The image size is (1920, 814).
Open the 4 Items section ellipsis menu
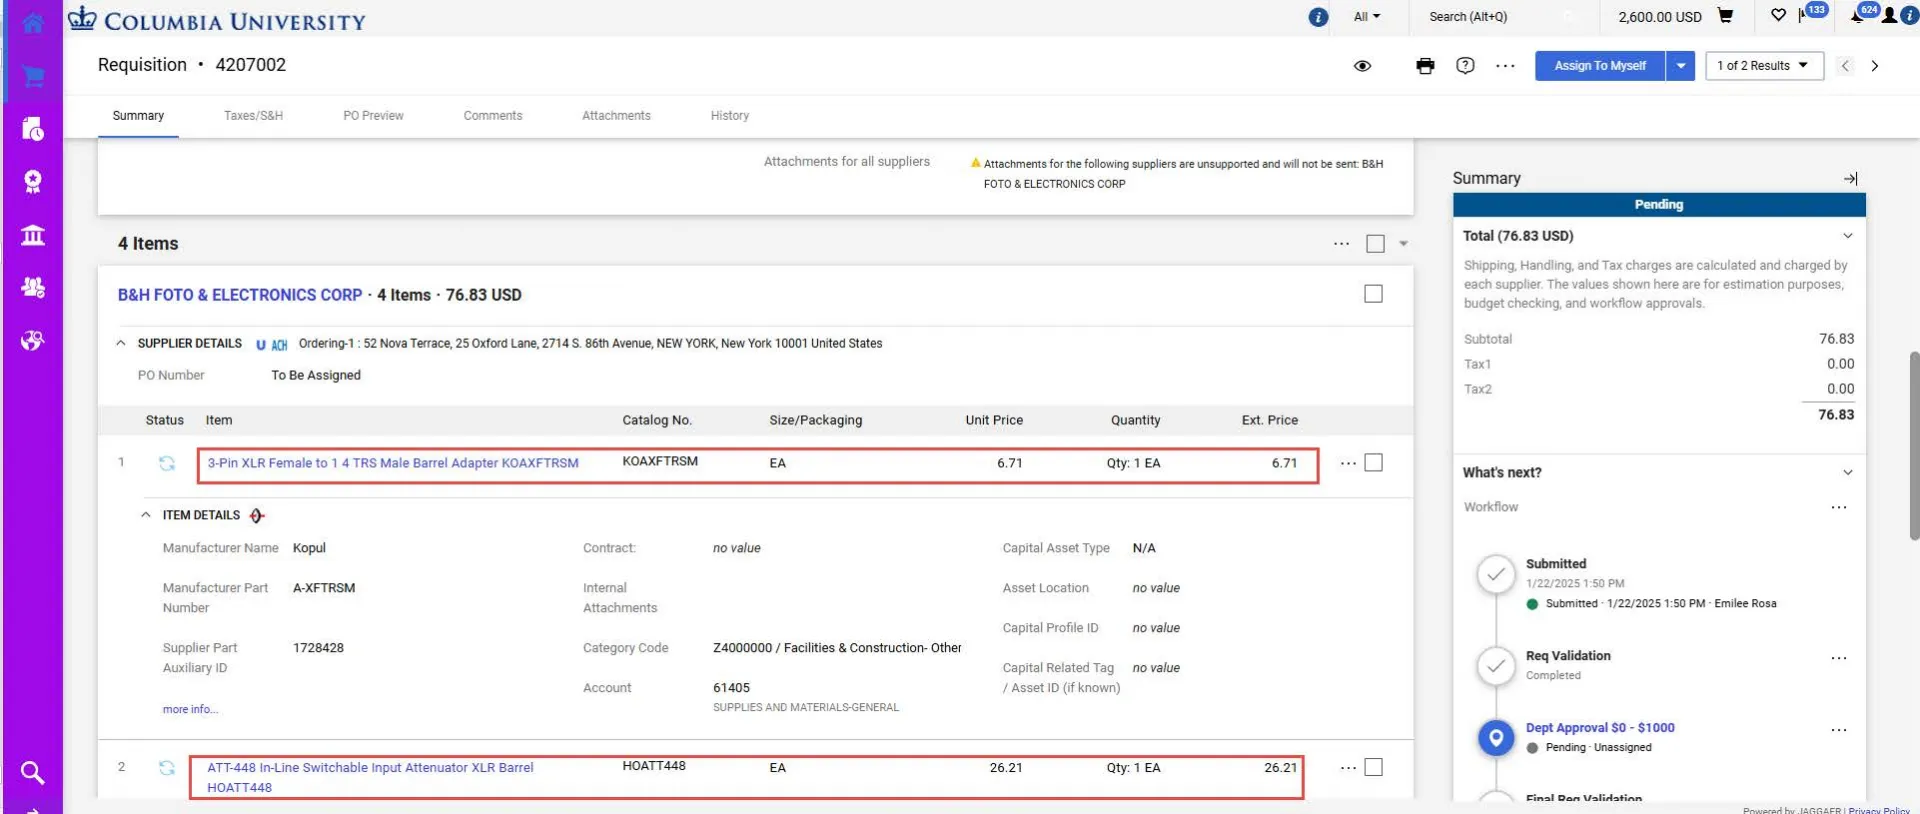click(x=1341, y=244)
